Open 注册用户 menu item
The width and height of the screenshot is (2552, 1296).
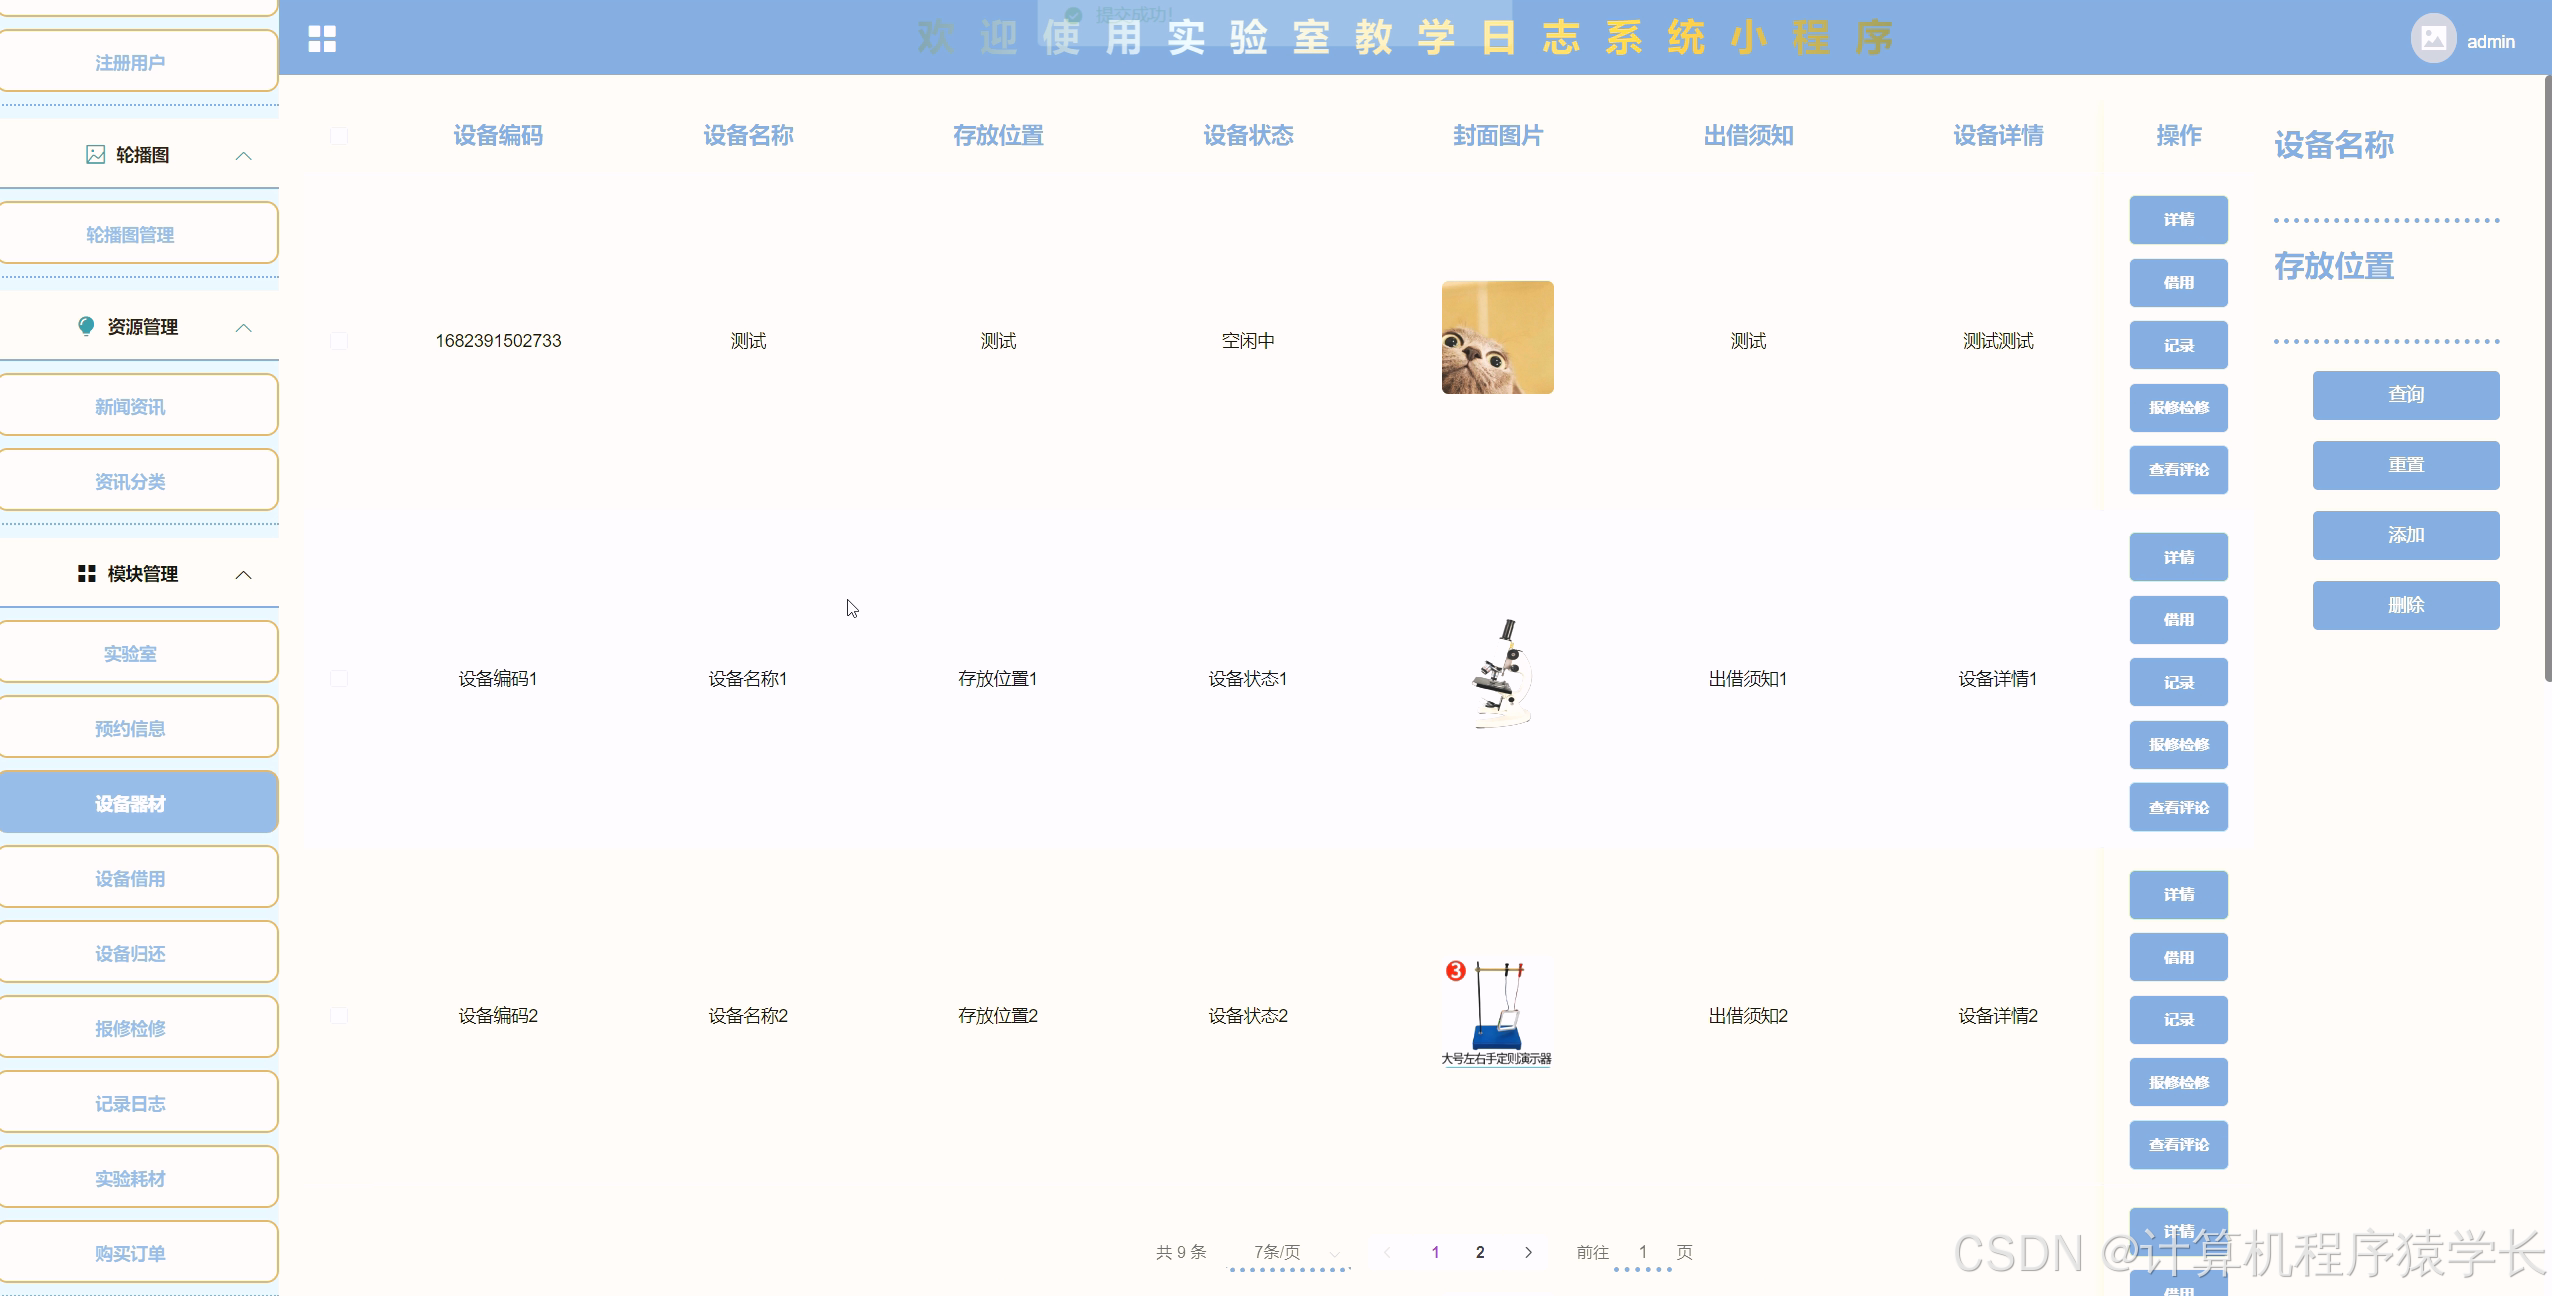coord(138,62)
